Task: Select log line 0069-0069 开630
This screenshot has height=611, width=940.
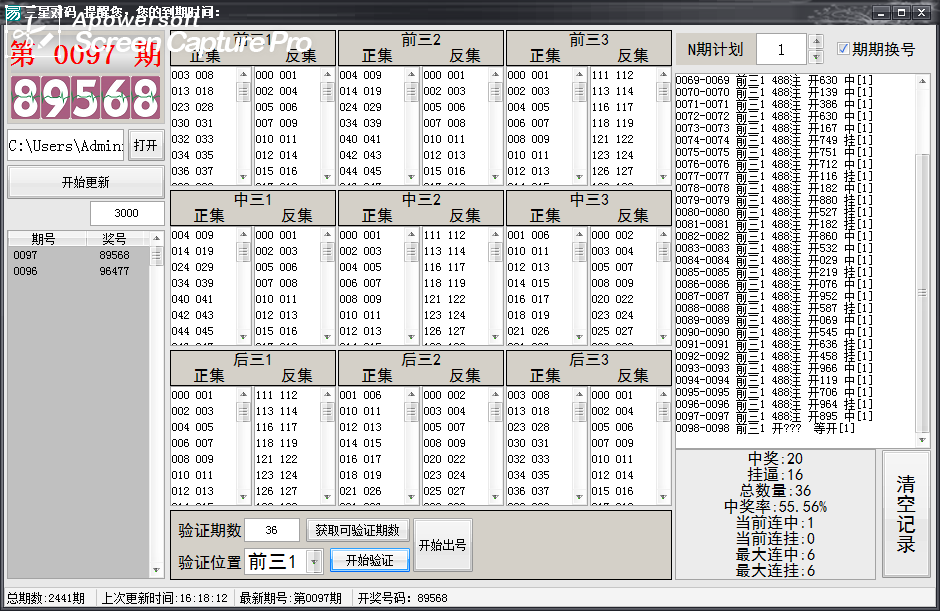Action: point(775,80)
